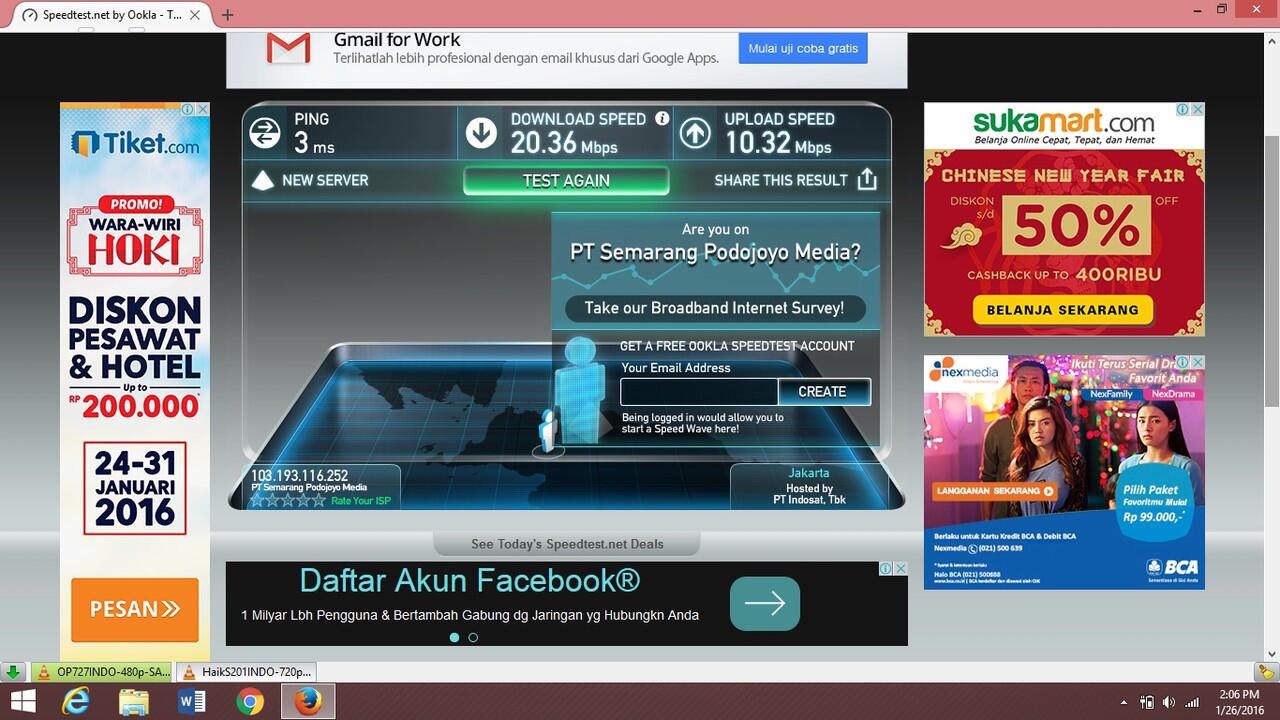Show hidden system tray icons

(x=1122, y=702)
